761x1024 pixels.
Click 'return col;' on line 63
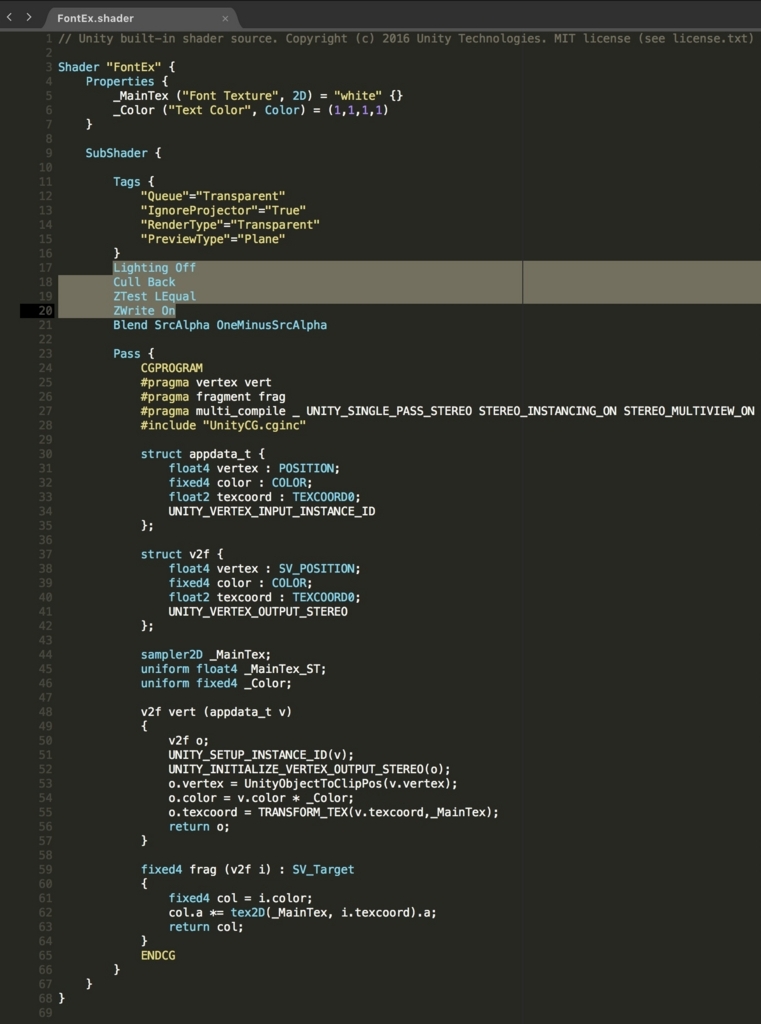tap(206, 927)
